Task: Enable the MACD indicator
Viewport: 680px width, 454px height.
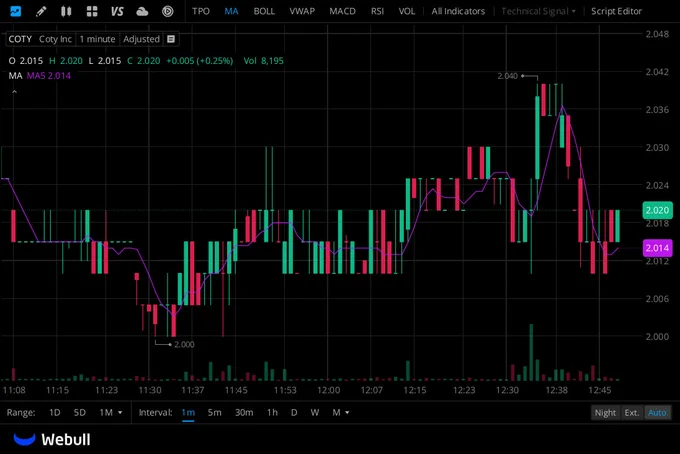Action: (x=342, y=11)
